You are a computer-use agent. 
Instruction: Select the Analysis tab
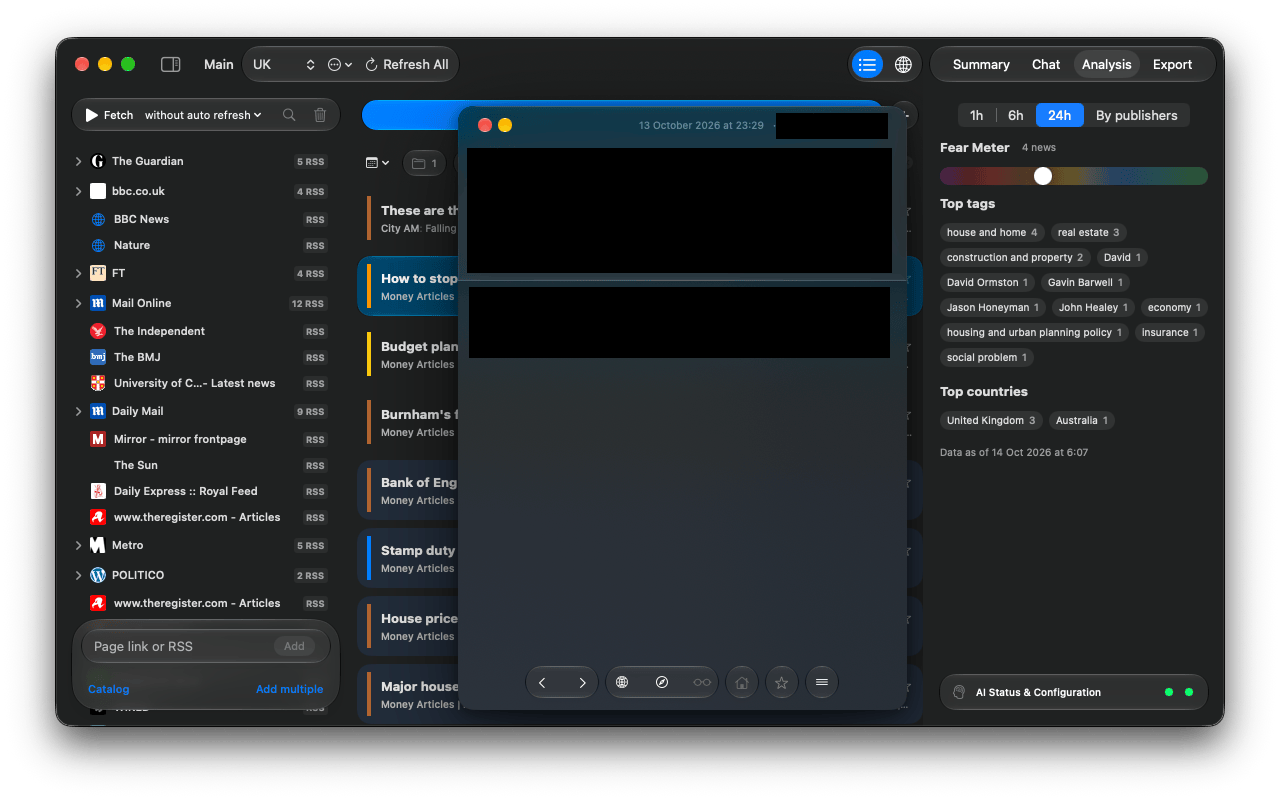pyautogui.click(x=1107, y=64)
